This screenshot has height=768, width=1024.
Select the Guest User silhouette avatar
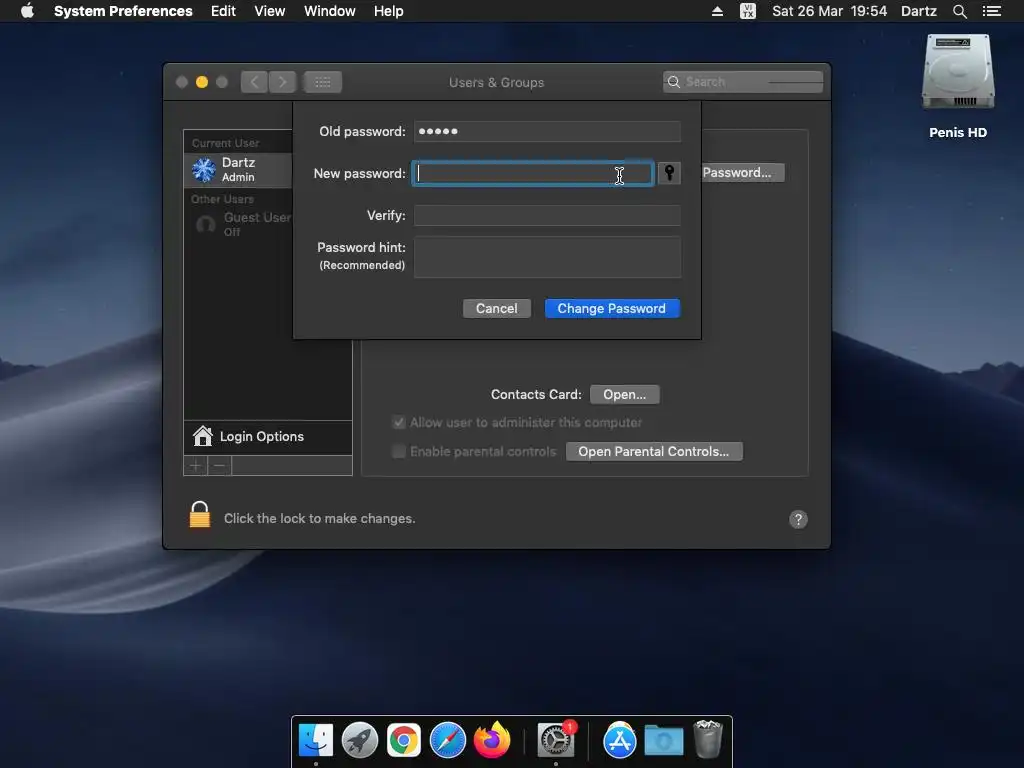tap(206, 225)
